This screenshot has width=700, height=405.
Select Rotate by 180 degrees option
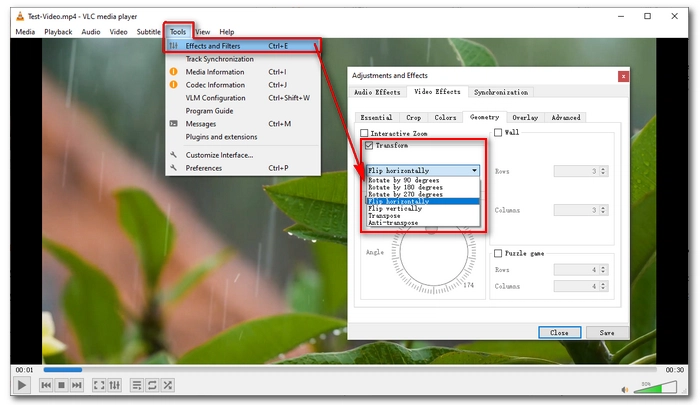click(x=423, y=188)
